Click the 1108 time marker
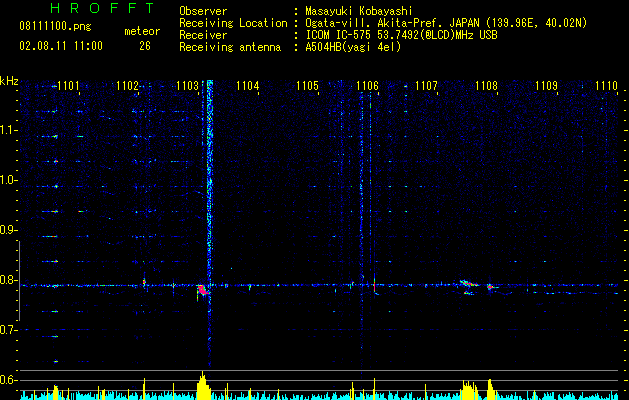Screen dimensions: 629x400 tap(486, 86)
